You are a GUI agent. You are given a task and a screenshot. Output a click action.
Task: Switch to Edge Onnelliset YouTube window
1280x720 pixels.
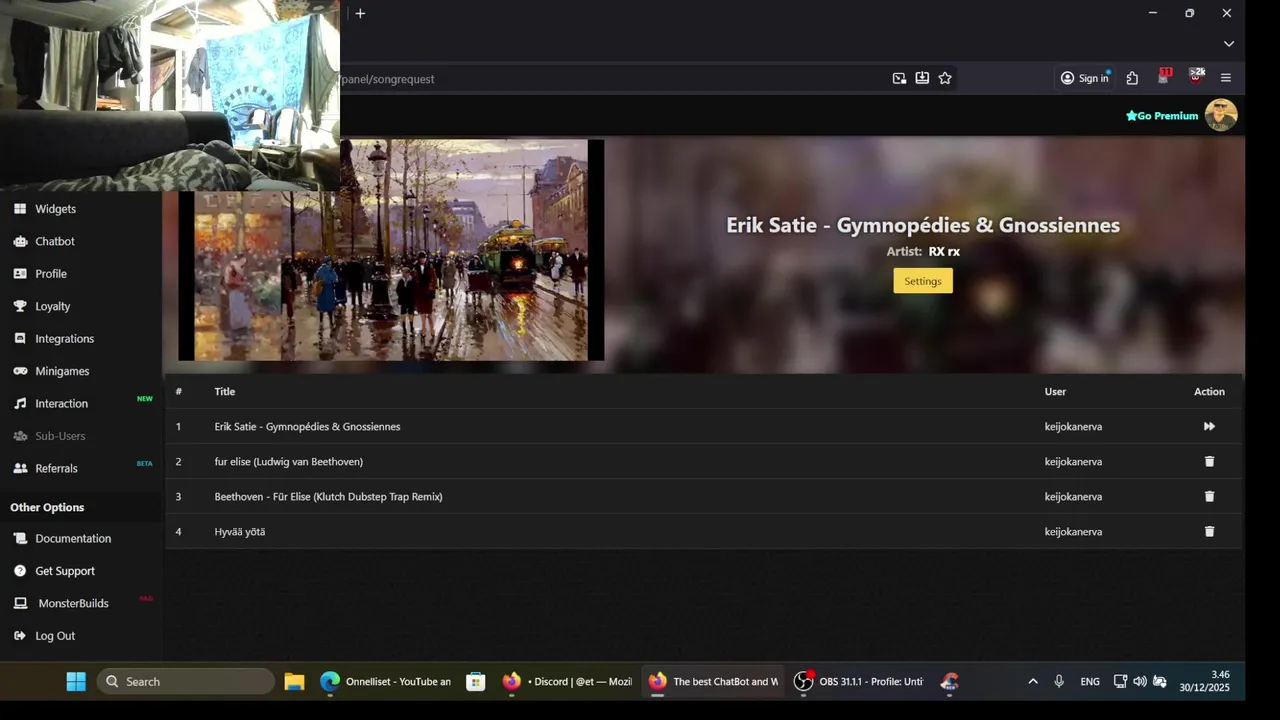(x=385, y=681)
